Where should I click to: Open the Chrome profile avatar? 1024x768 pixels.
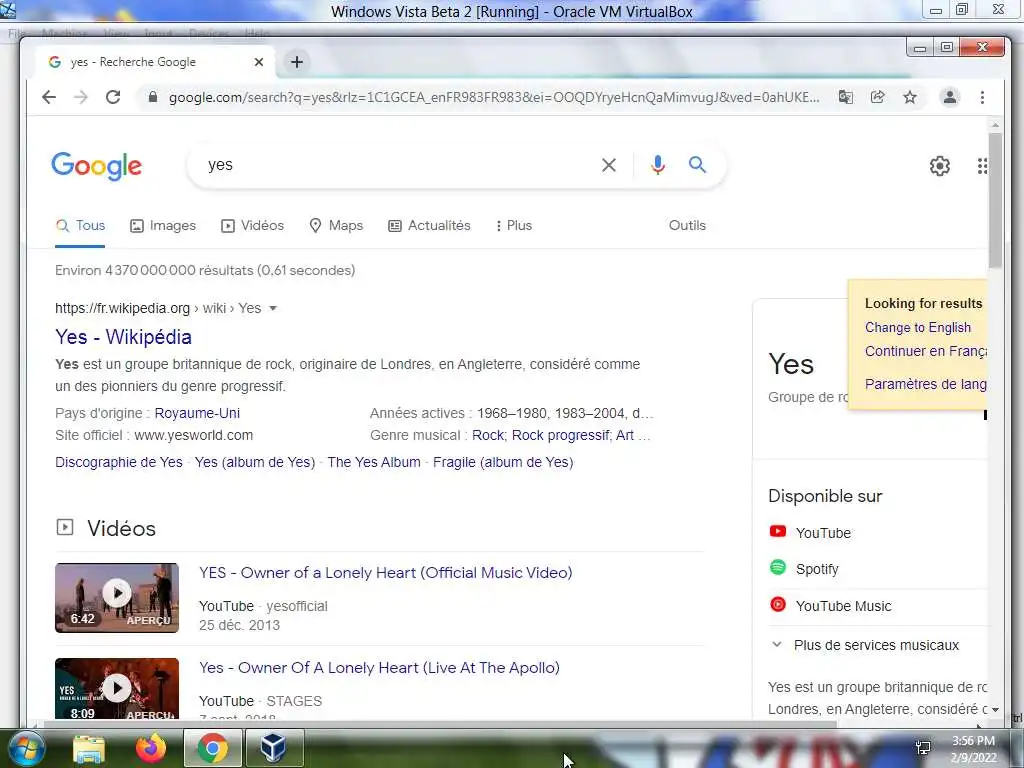950,97
